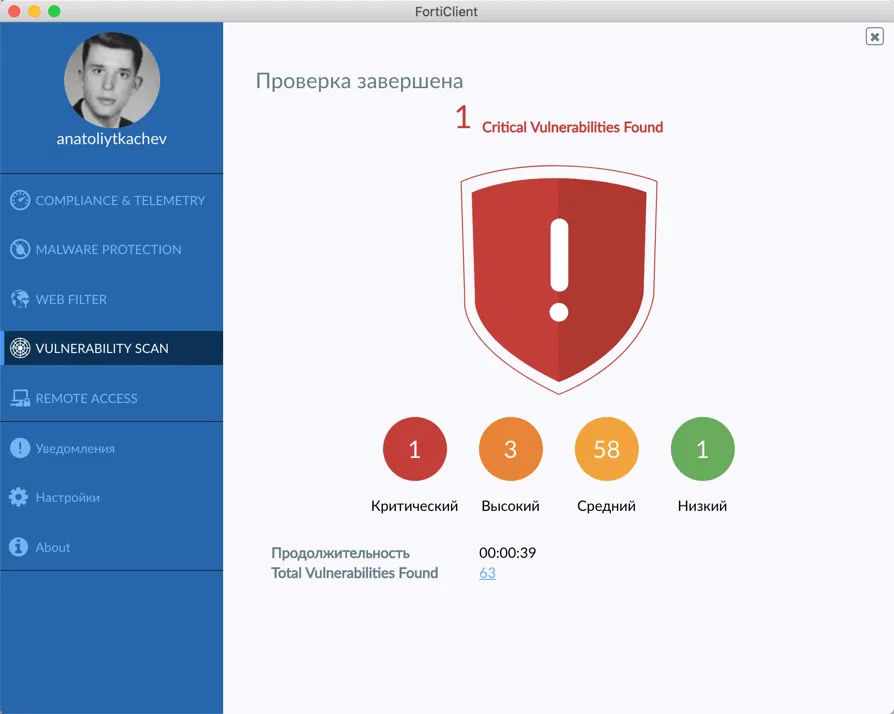Click the Уведомления exclamation icon
Image resolution: width=894 pixels, height=714 pixels.
[20, 448]
